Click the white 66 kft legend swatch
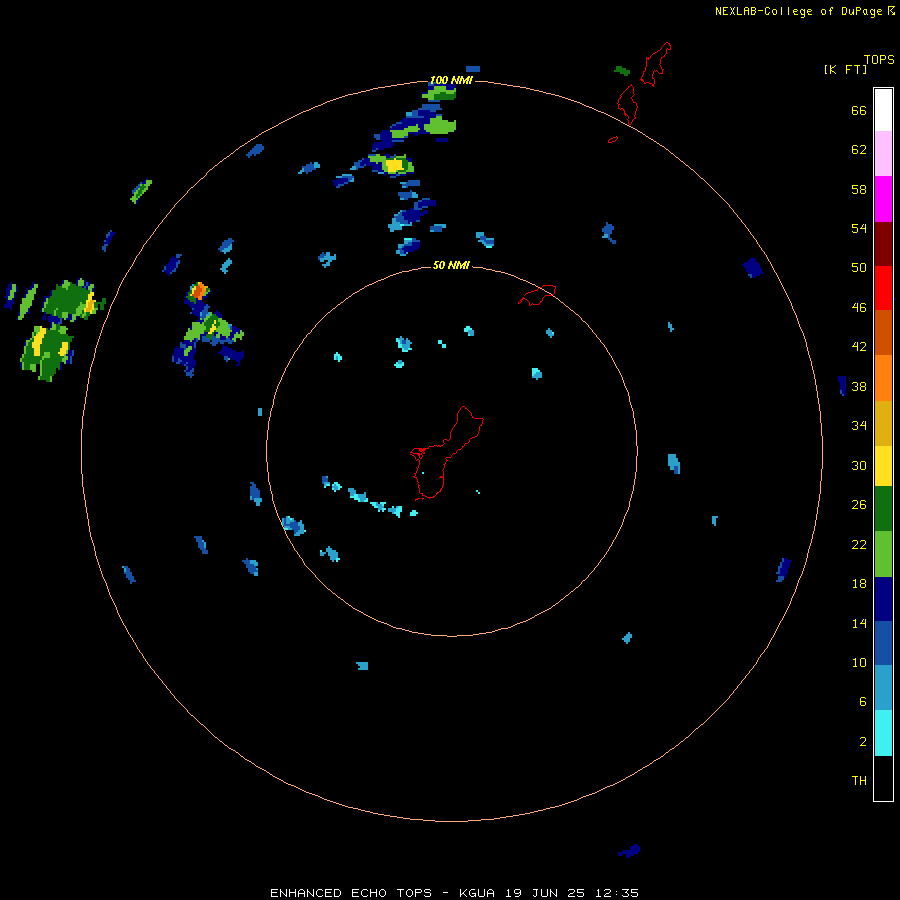Screen dimensions: 900x900 coord(883,110)
